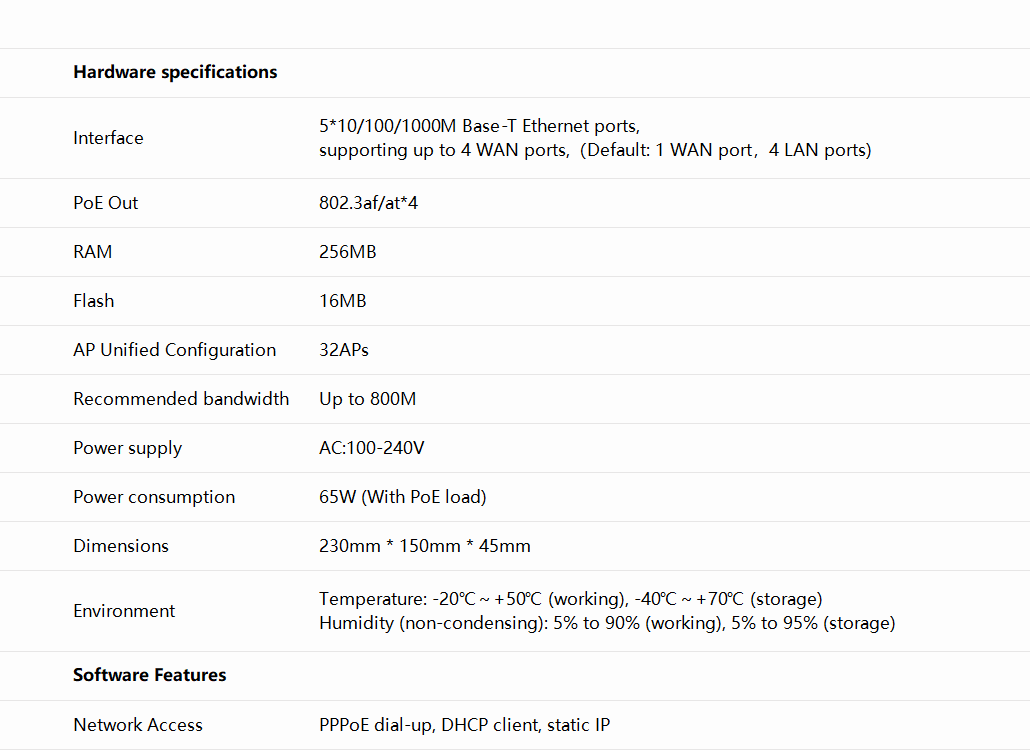Select the 5*10/100/1000M Base-T Ethernet ports text

[x=479, y=126]
